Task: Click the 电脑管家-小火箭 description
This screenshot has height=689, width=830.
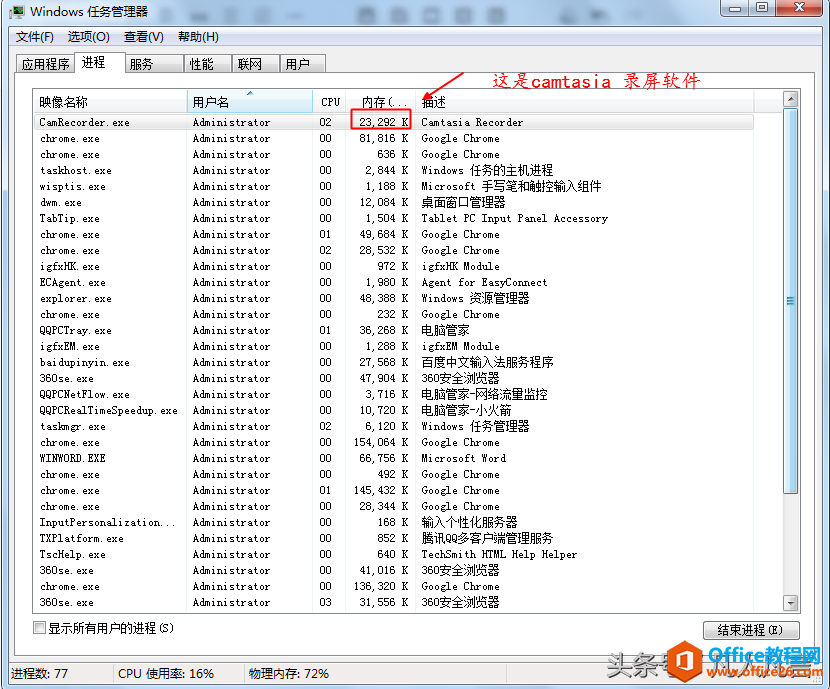Action: pyautogui.click(x=466, y=411)
